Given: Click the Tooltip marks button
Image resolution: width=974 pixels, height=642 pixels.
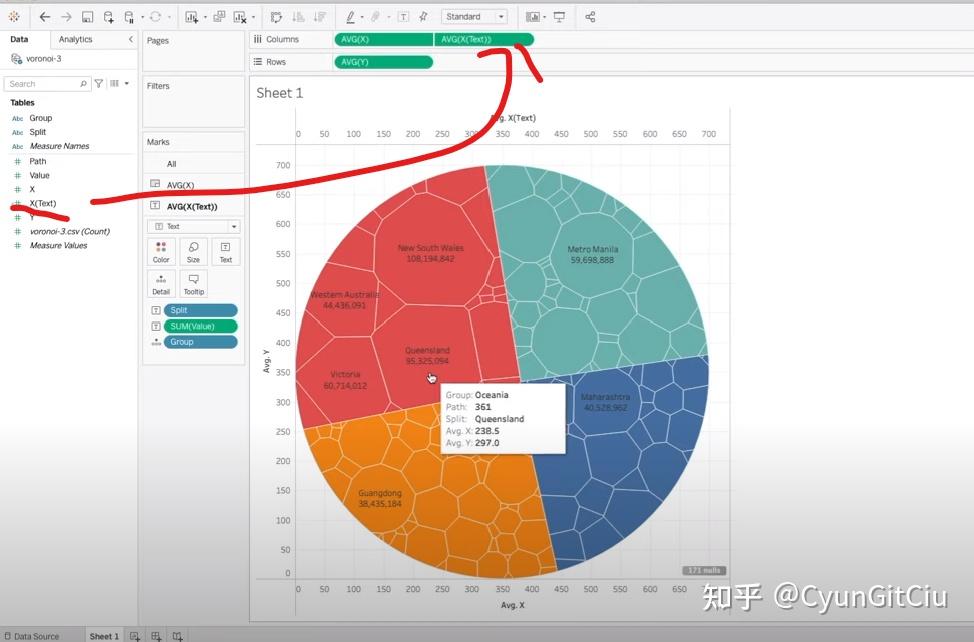Looking at the screenshot, I should coord(193,284).
